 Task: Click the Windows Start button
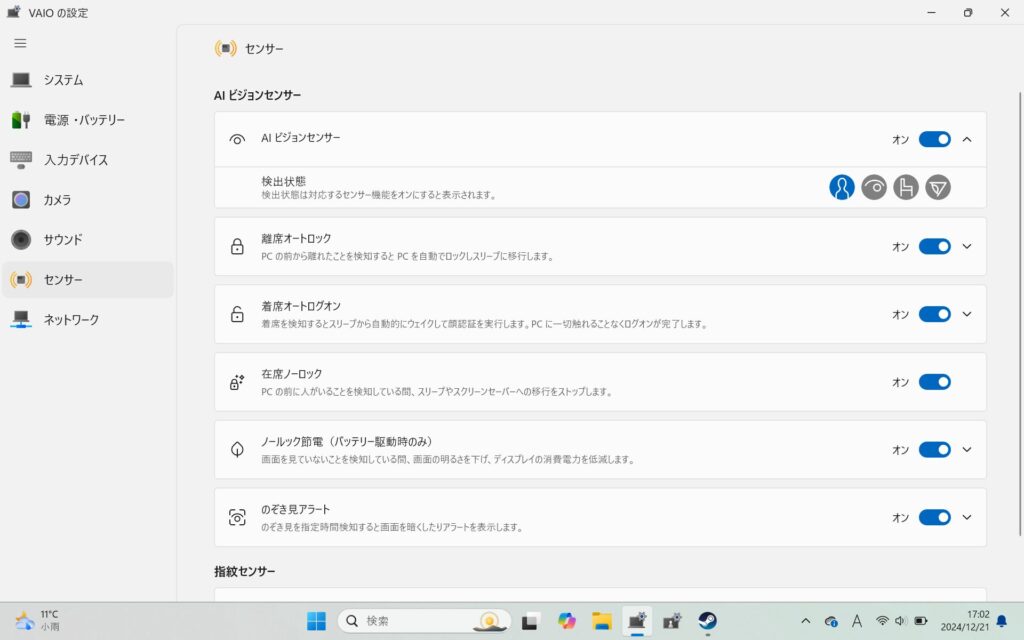(x=316, y=621)
